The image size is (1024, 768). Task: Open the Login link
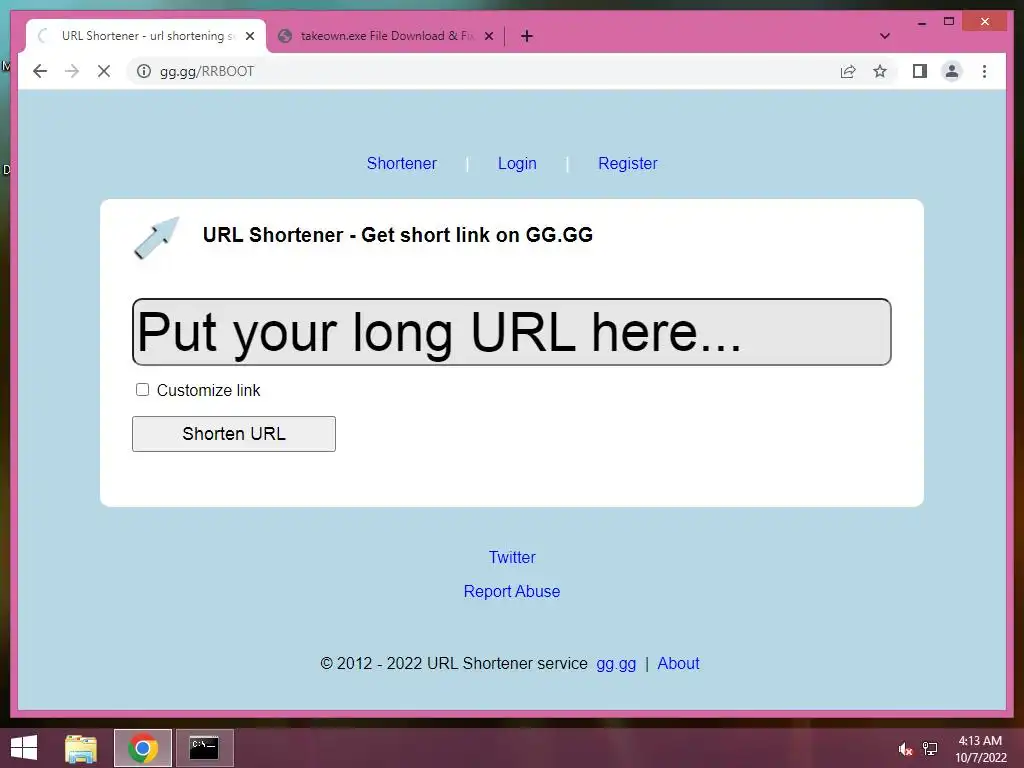click(517, 163)
